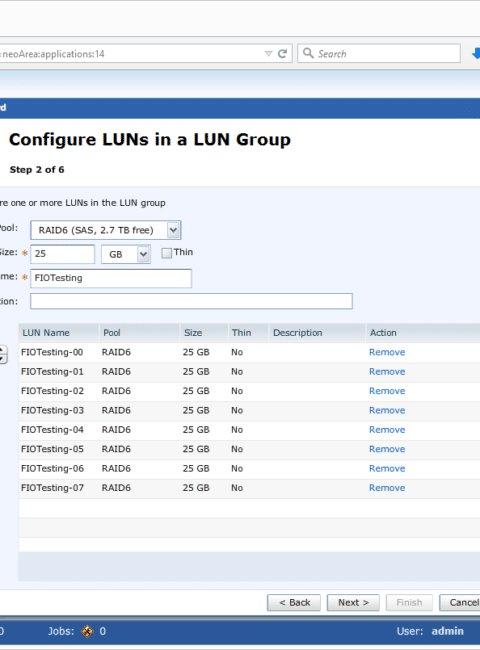Click the Cancel button

(x=461, y=602)
